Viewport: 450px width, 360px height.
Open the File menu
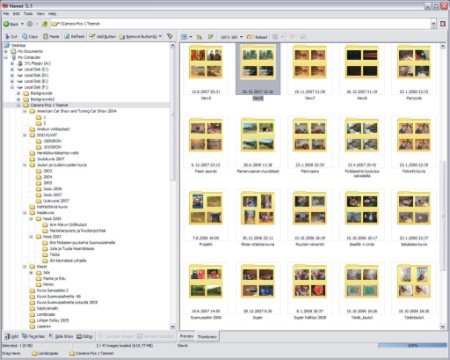point(6,14)
